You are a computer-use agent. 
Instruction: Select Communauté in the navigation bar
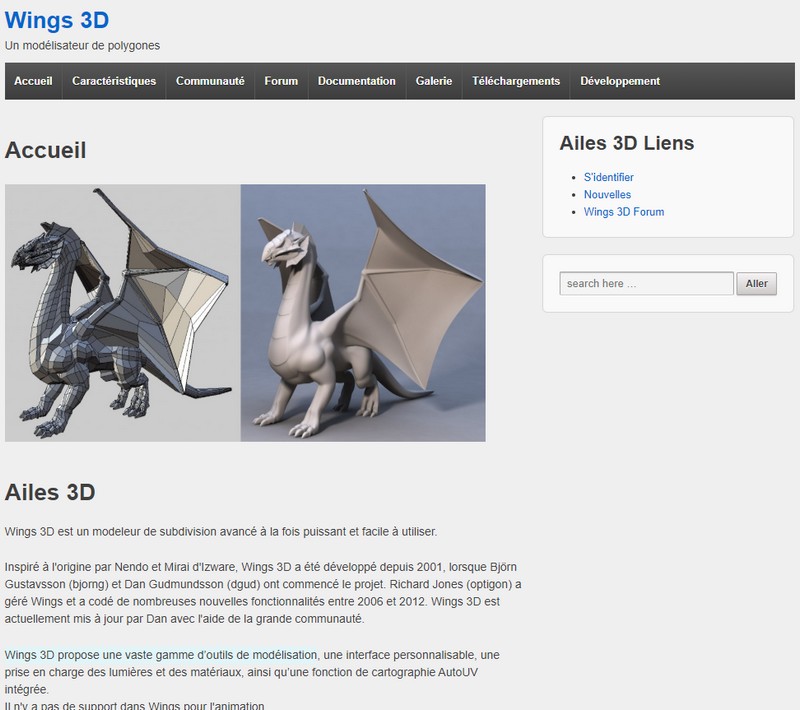tap(210, 81)
